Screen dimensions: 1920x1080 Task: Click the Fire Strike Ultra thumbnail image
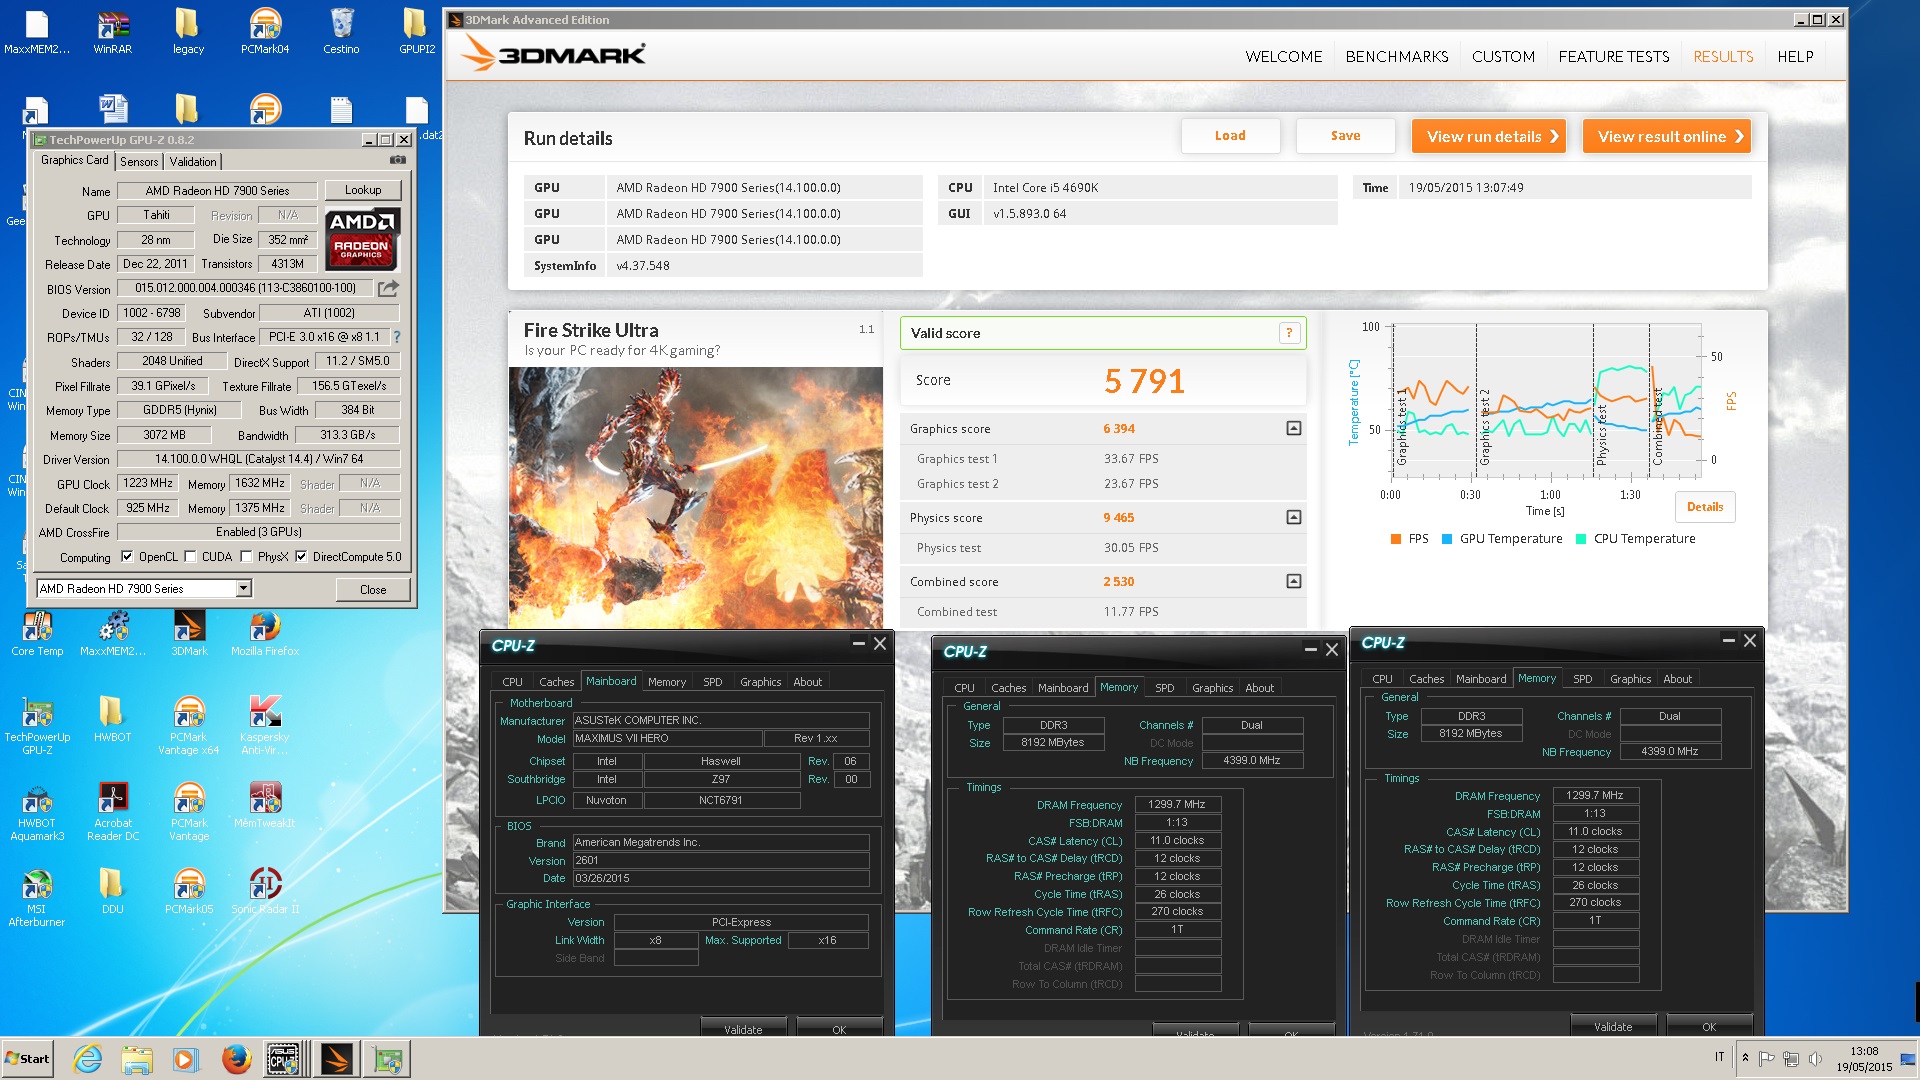695,497
